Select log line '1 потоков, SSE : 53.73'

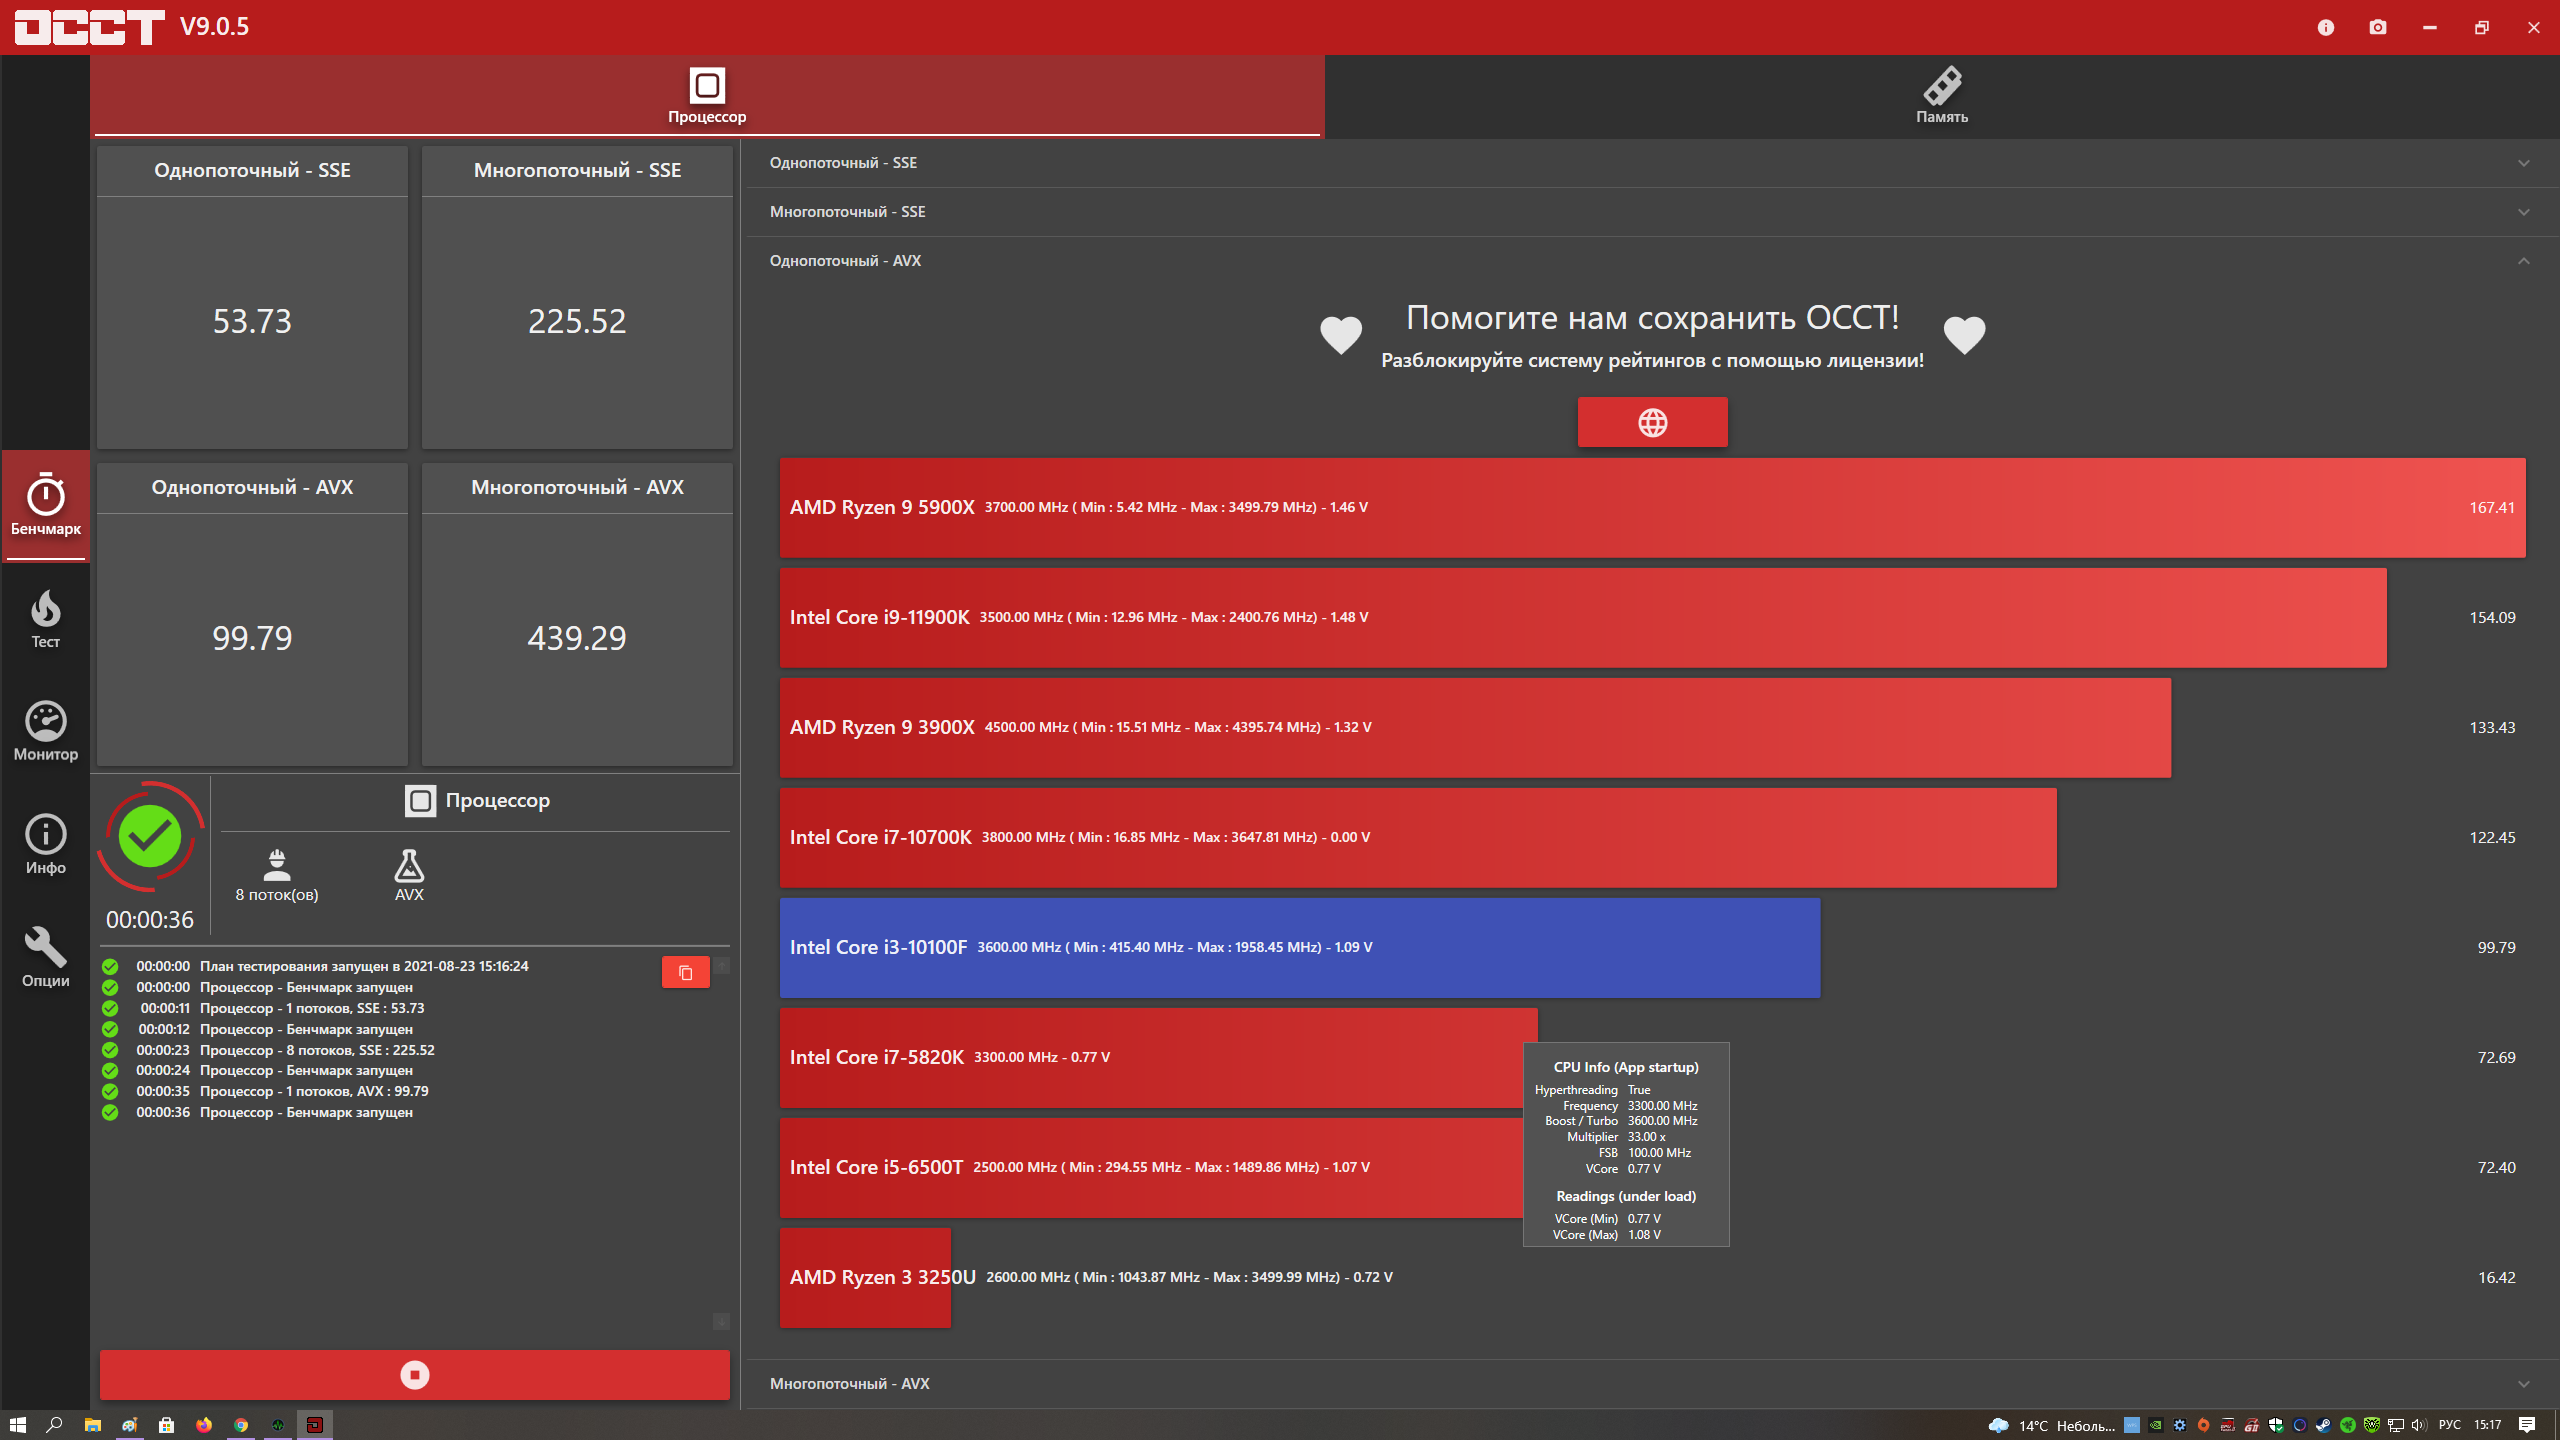(x=355, y=1008)
